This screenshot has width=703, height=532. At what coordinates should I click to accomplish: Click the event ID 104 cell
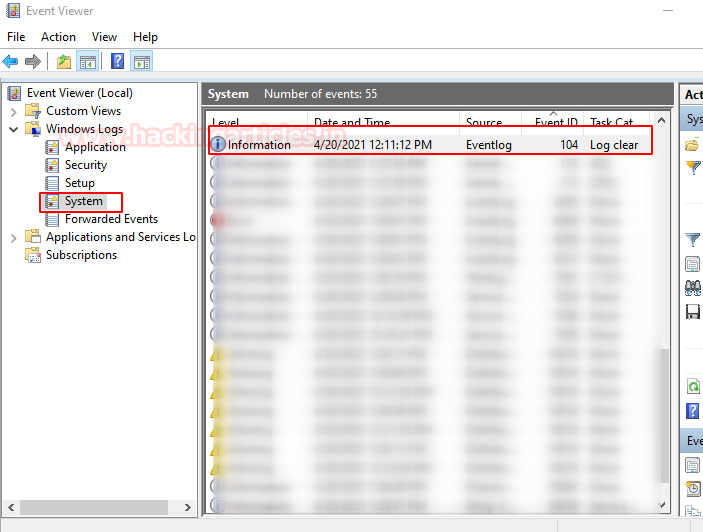click(569, 145)
